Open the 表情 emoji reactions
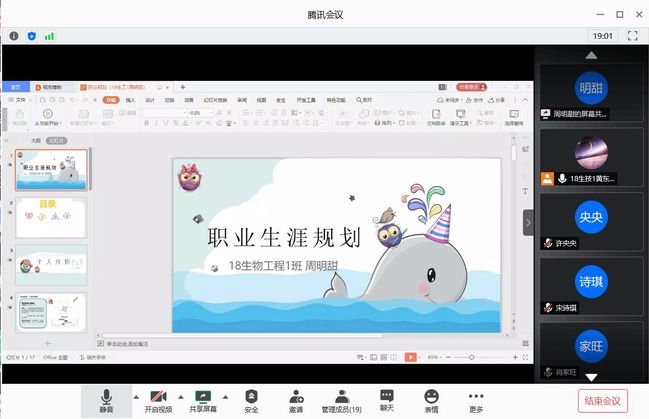 431,397
